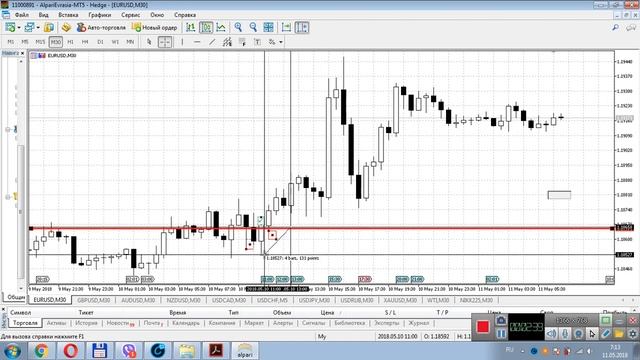
Task: Zoom in on the chart
Action: click(238, 27)
